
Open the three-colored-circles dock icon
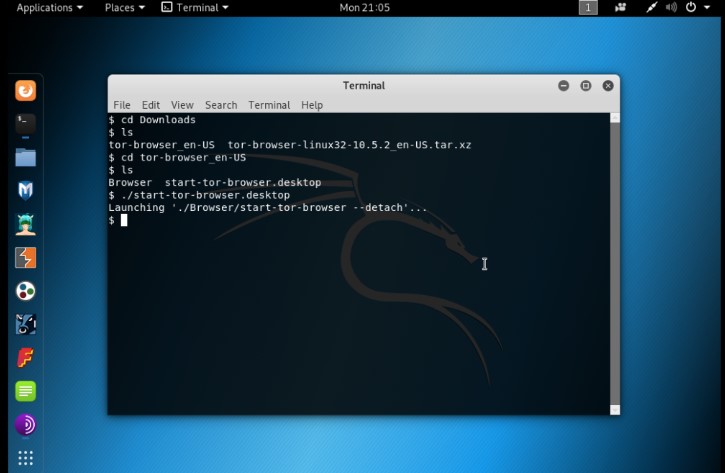[x=25, y=291]
